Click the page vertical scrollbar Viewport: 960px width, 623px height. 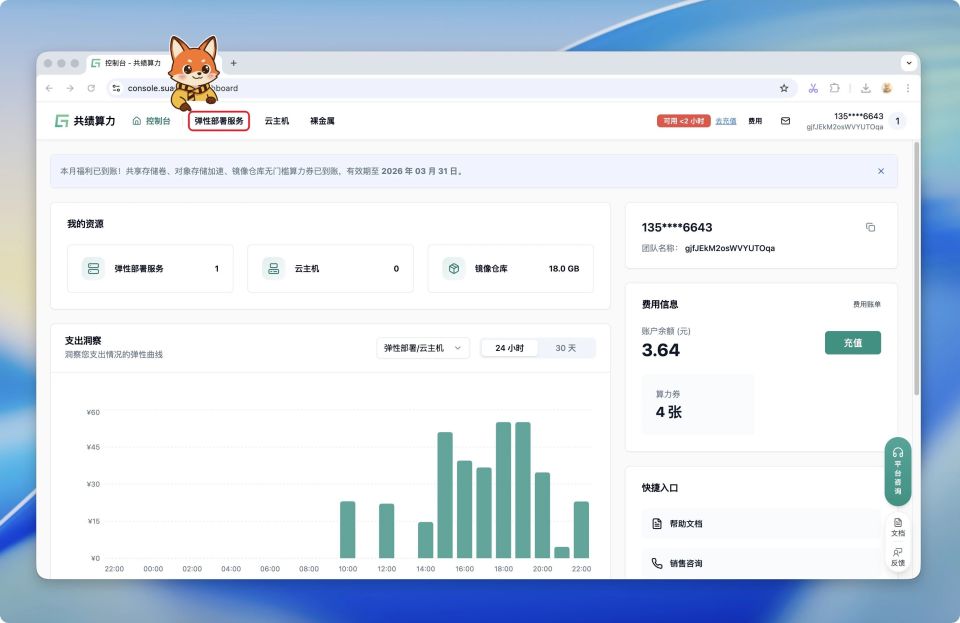tap(917, 268)
